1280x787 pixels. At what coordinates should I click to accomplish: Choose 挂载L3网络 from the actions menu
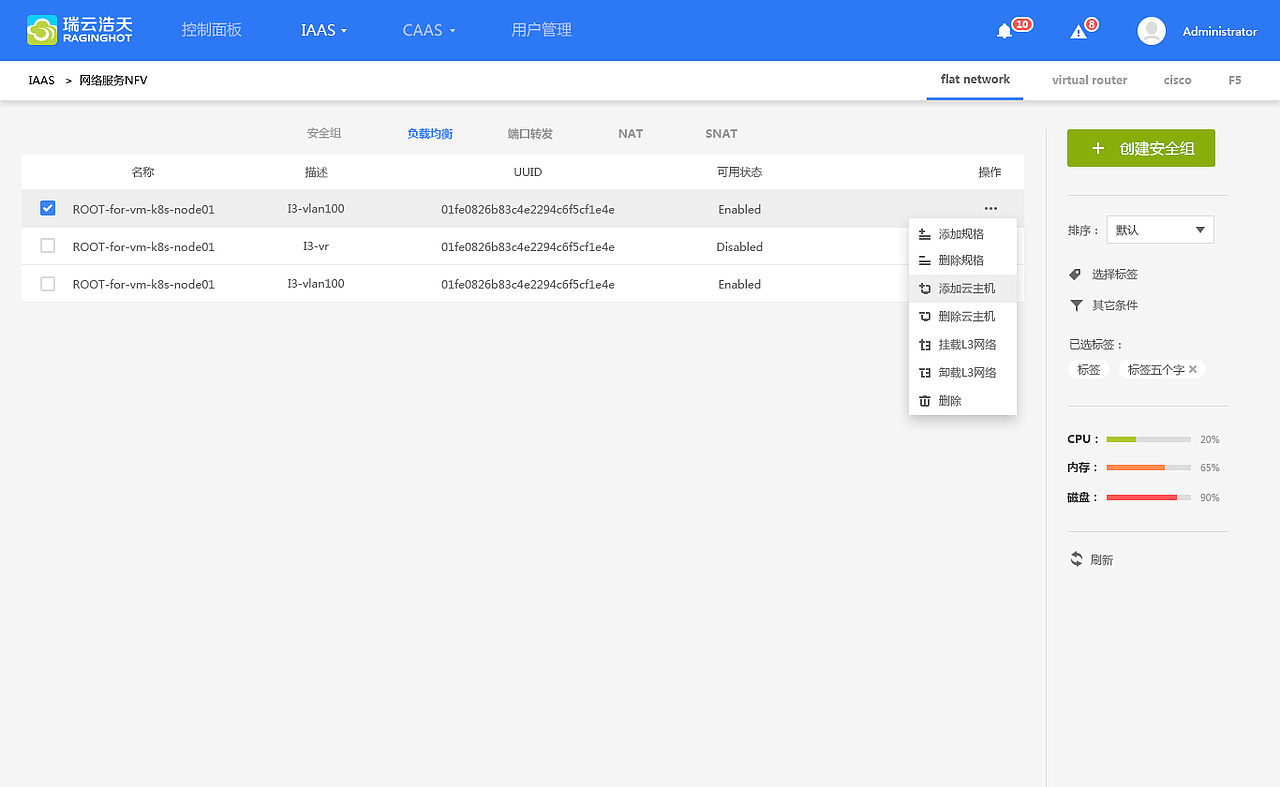[962, 345]
